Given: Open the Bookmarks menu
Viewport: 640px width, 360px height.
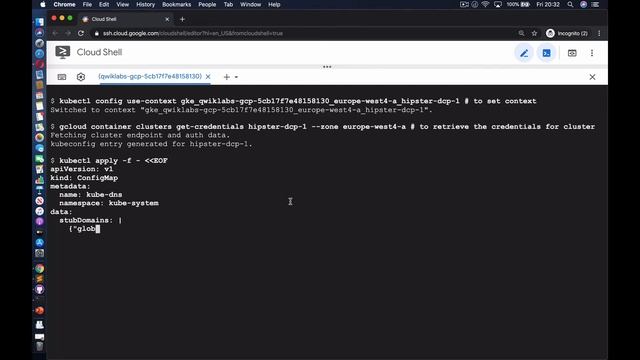Looking at the screenshot, I should 176,4.
